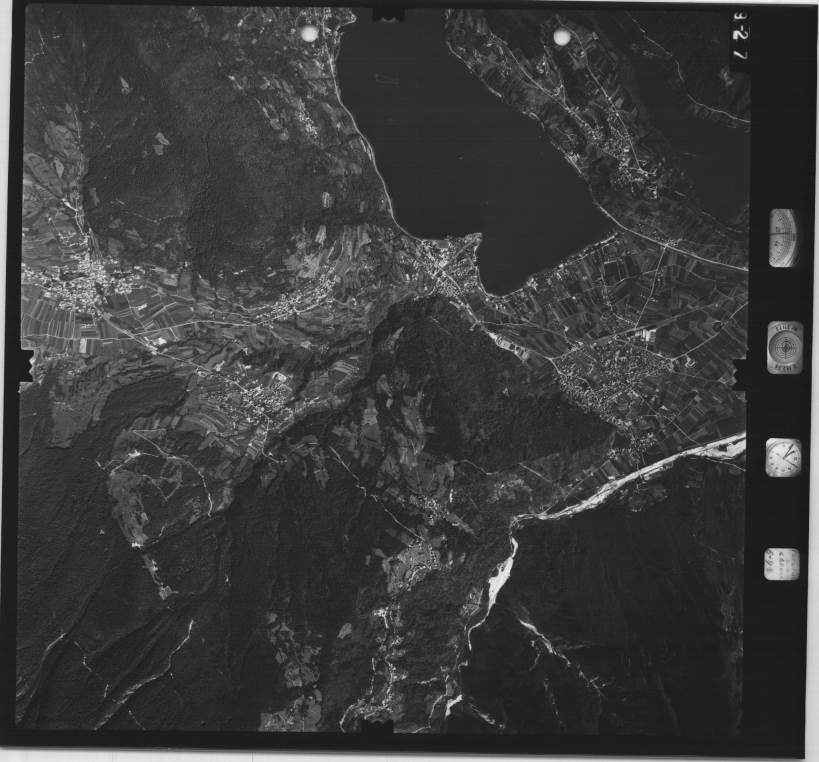
Task: Click the road running along the lake's western shore
Action: tap(362, 140)
